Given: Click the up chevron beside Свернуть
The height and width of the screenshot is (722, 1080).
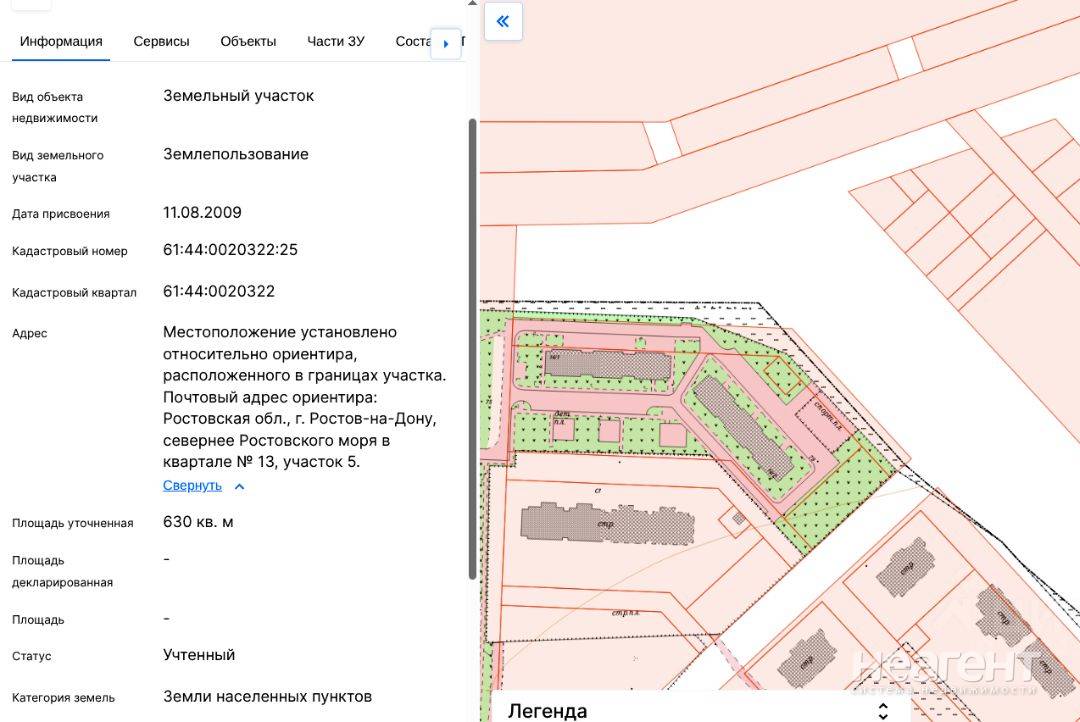Looking at the screenshot, I should (x=239, y=486).
